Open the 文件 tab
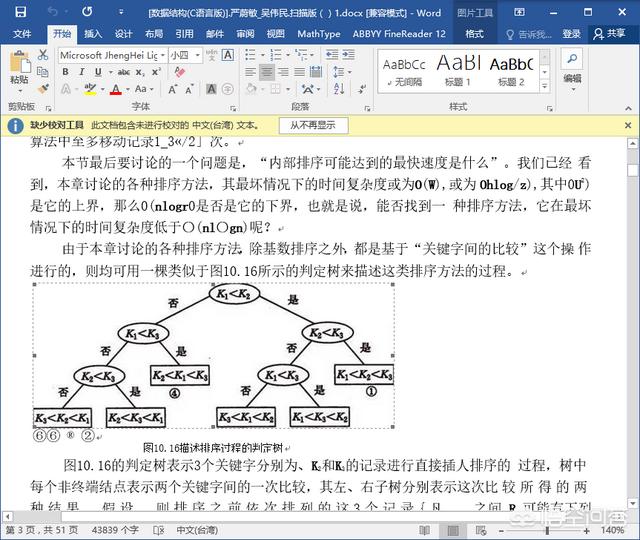Screen dimensions: 640x540 pos(22,34)
